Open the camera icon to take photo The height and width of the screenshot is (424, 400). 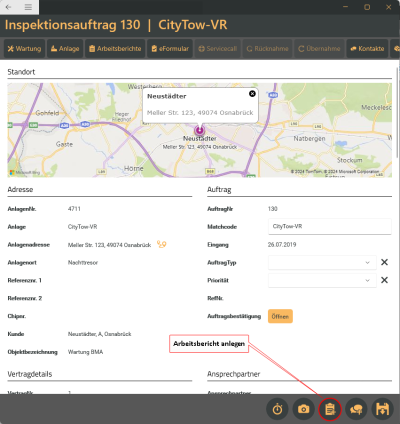303,409
